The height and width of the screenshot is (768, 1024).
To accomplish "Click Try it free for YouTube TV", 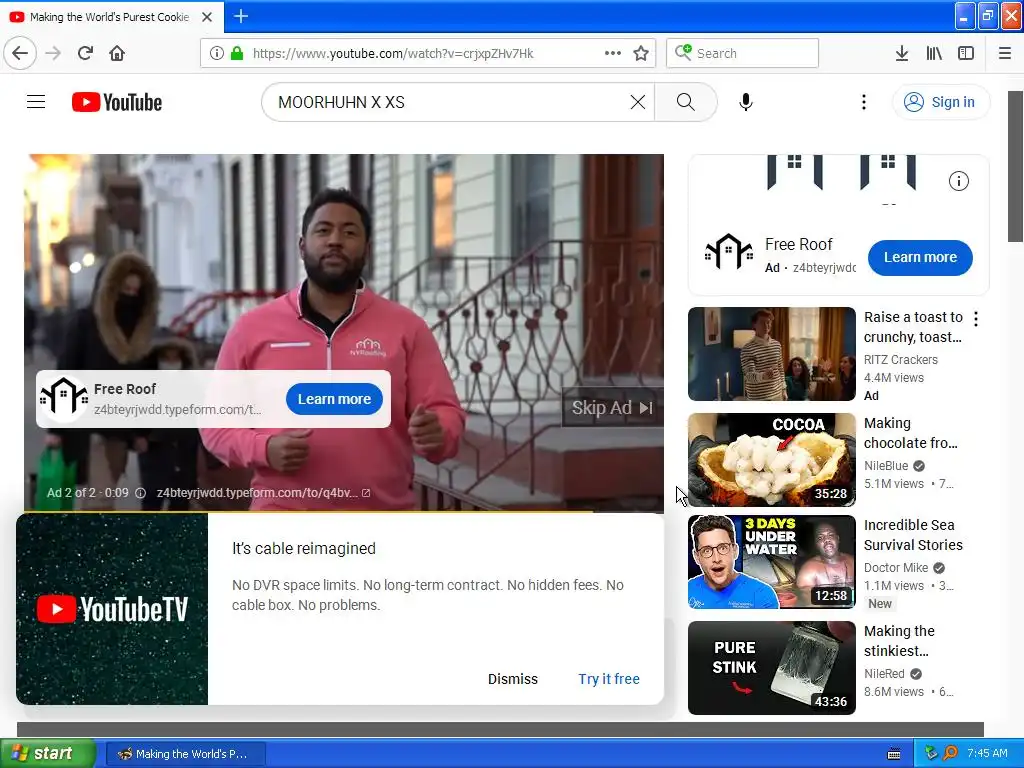I will coord(609,679).
